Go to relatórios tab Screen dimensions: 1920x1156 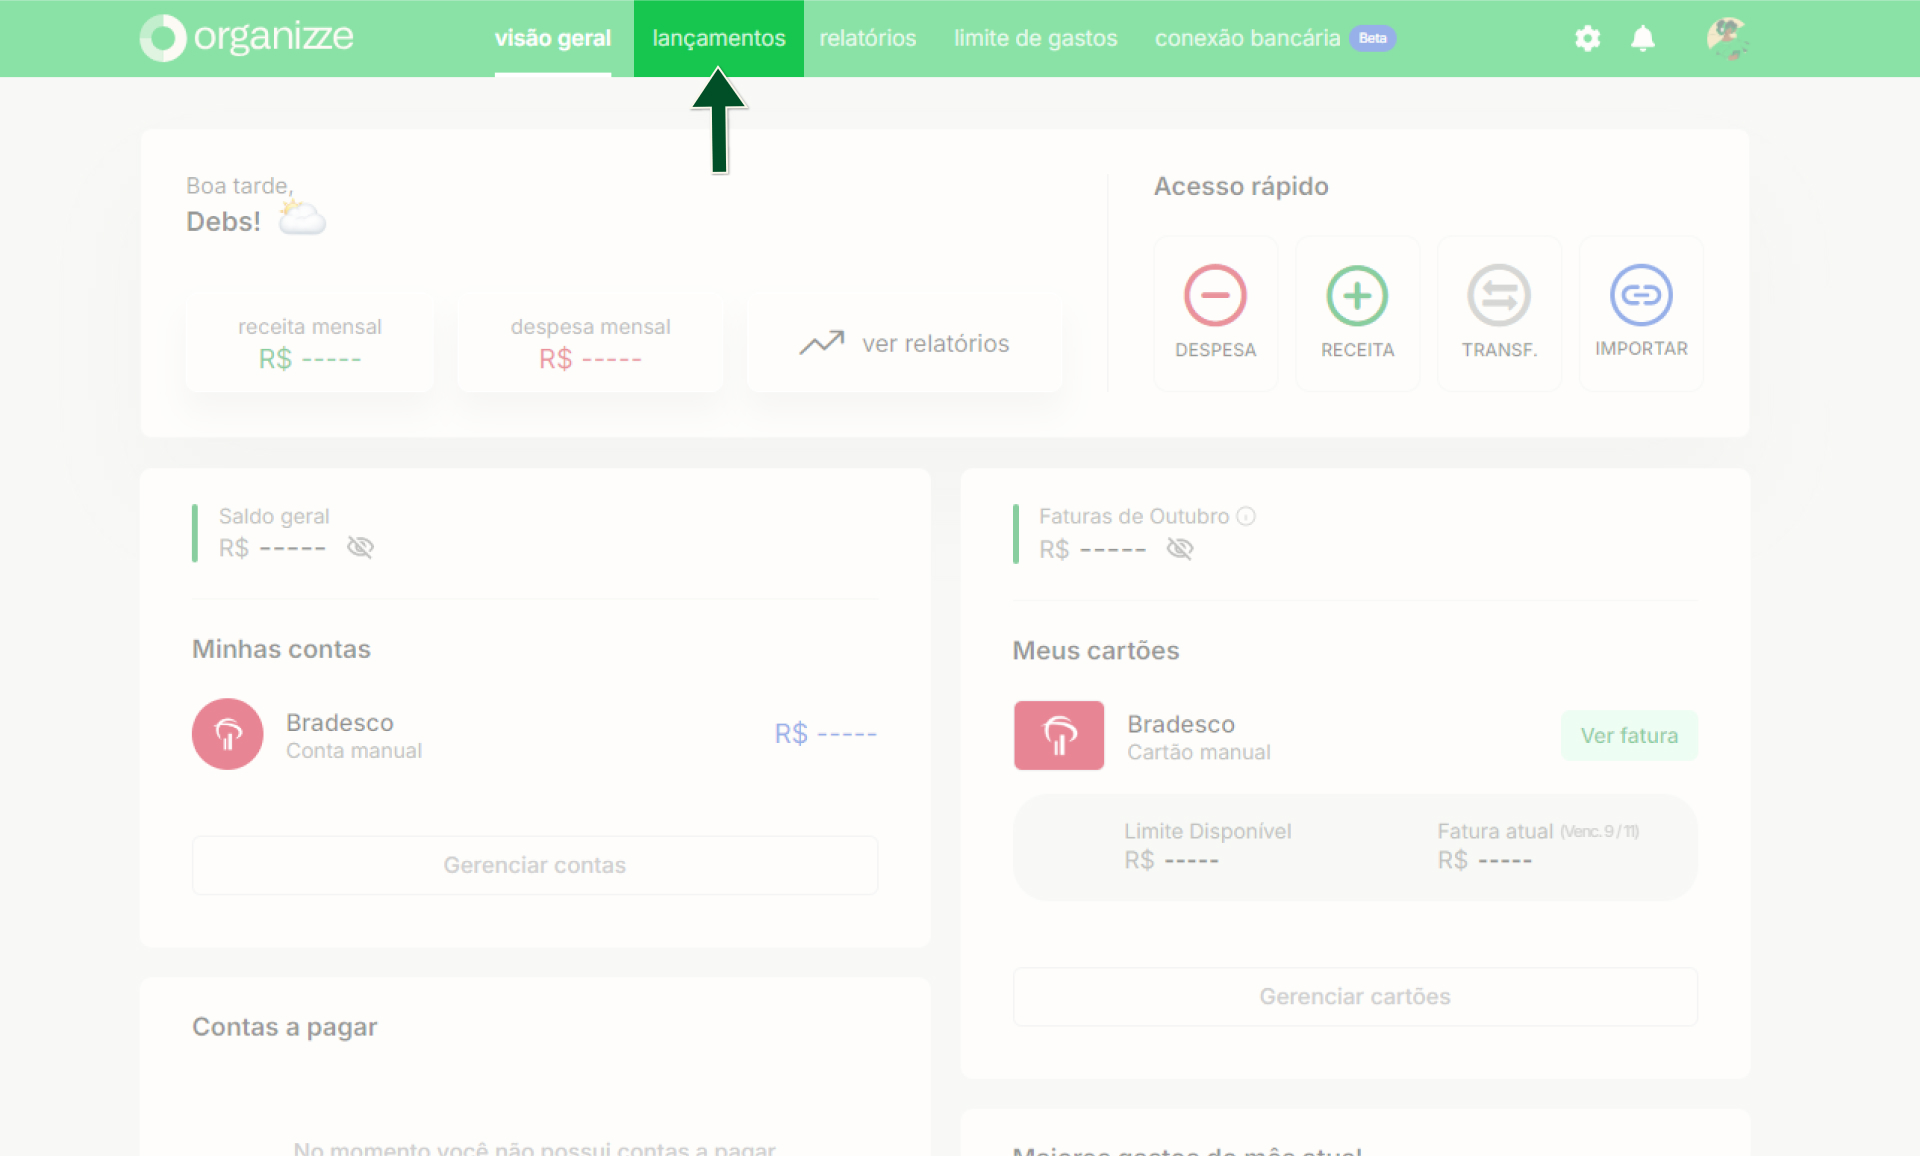pos(867,38)
